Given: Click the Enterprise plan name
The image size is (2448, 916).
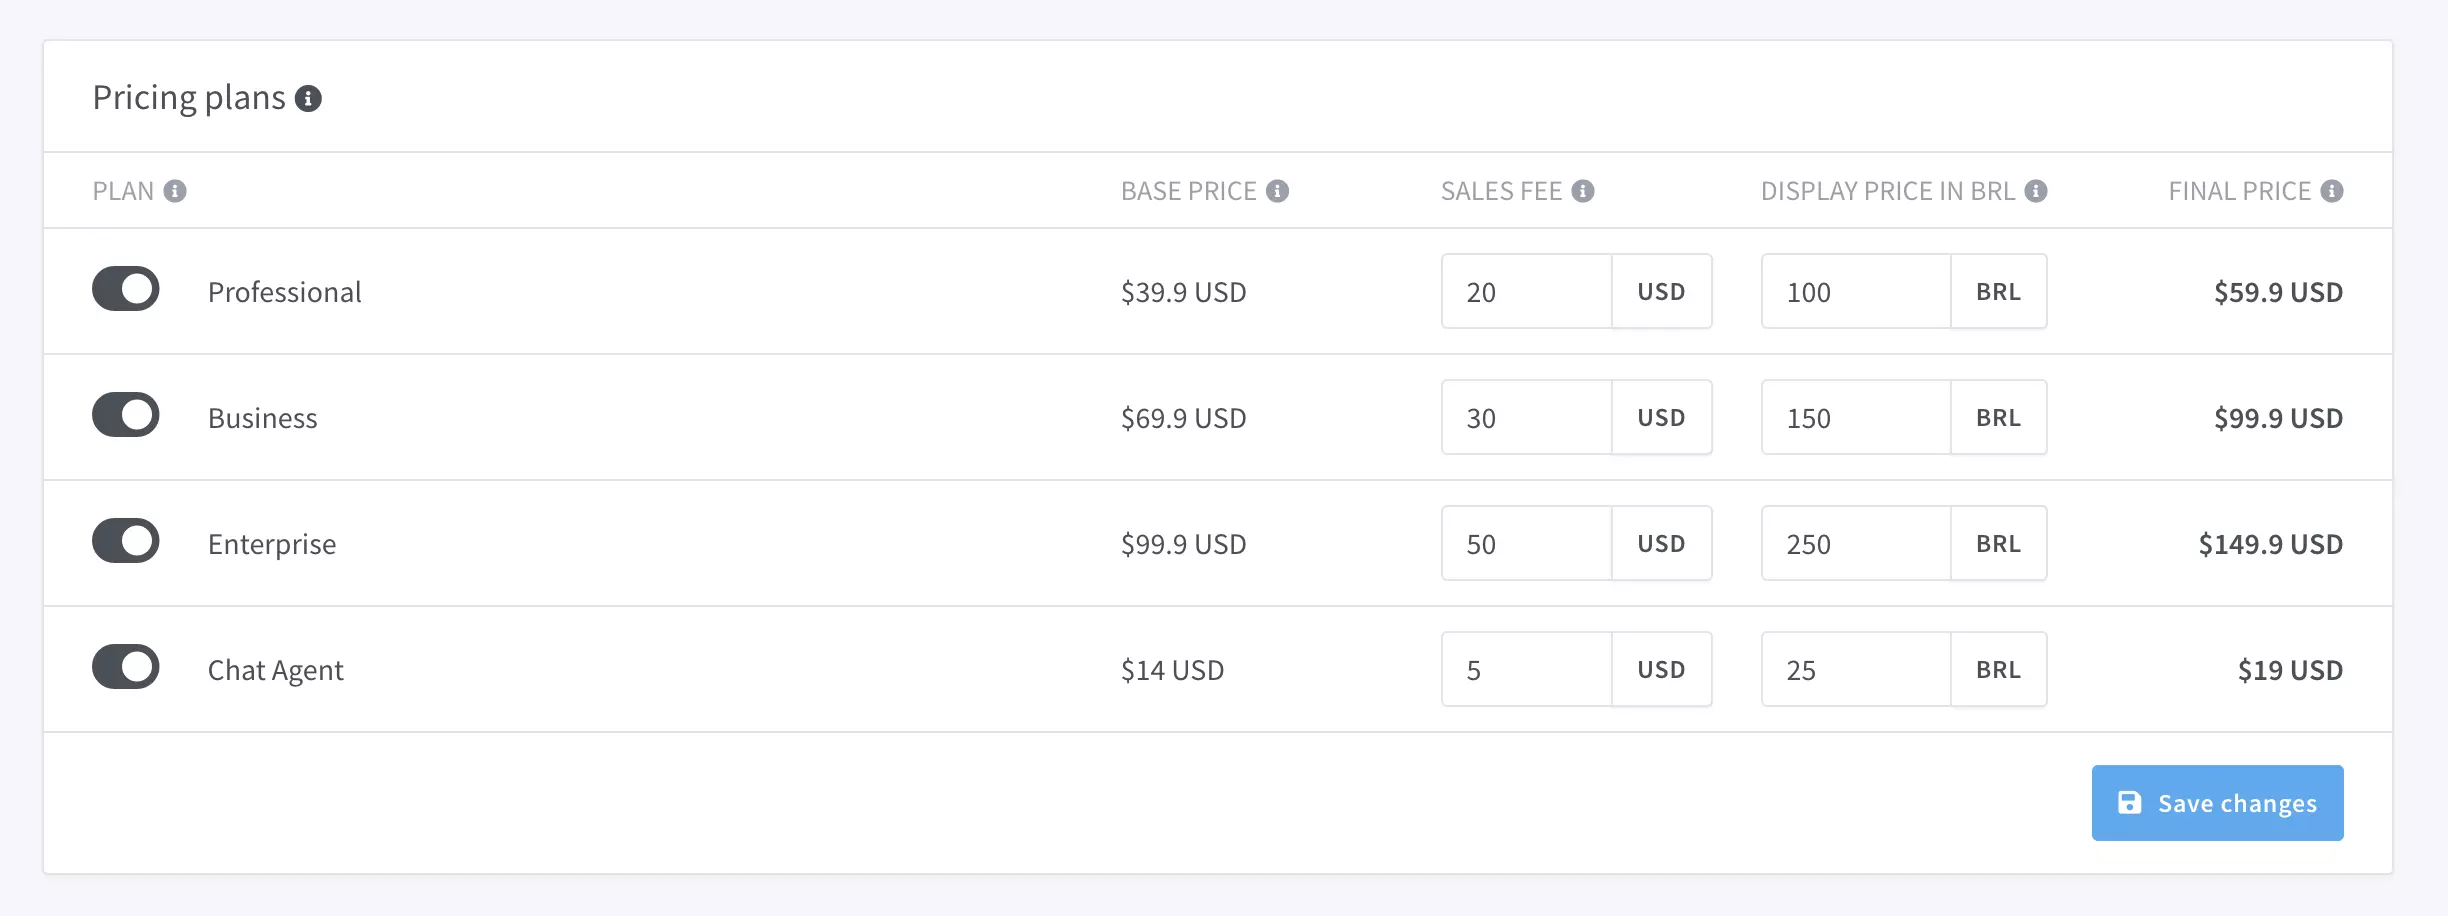Looking at the screenshot, I should pos(272,544).
